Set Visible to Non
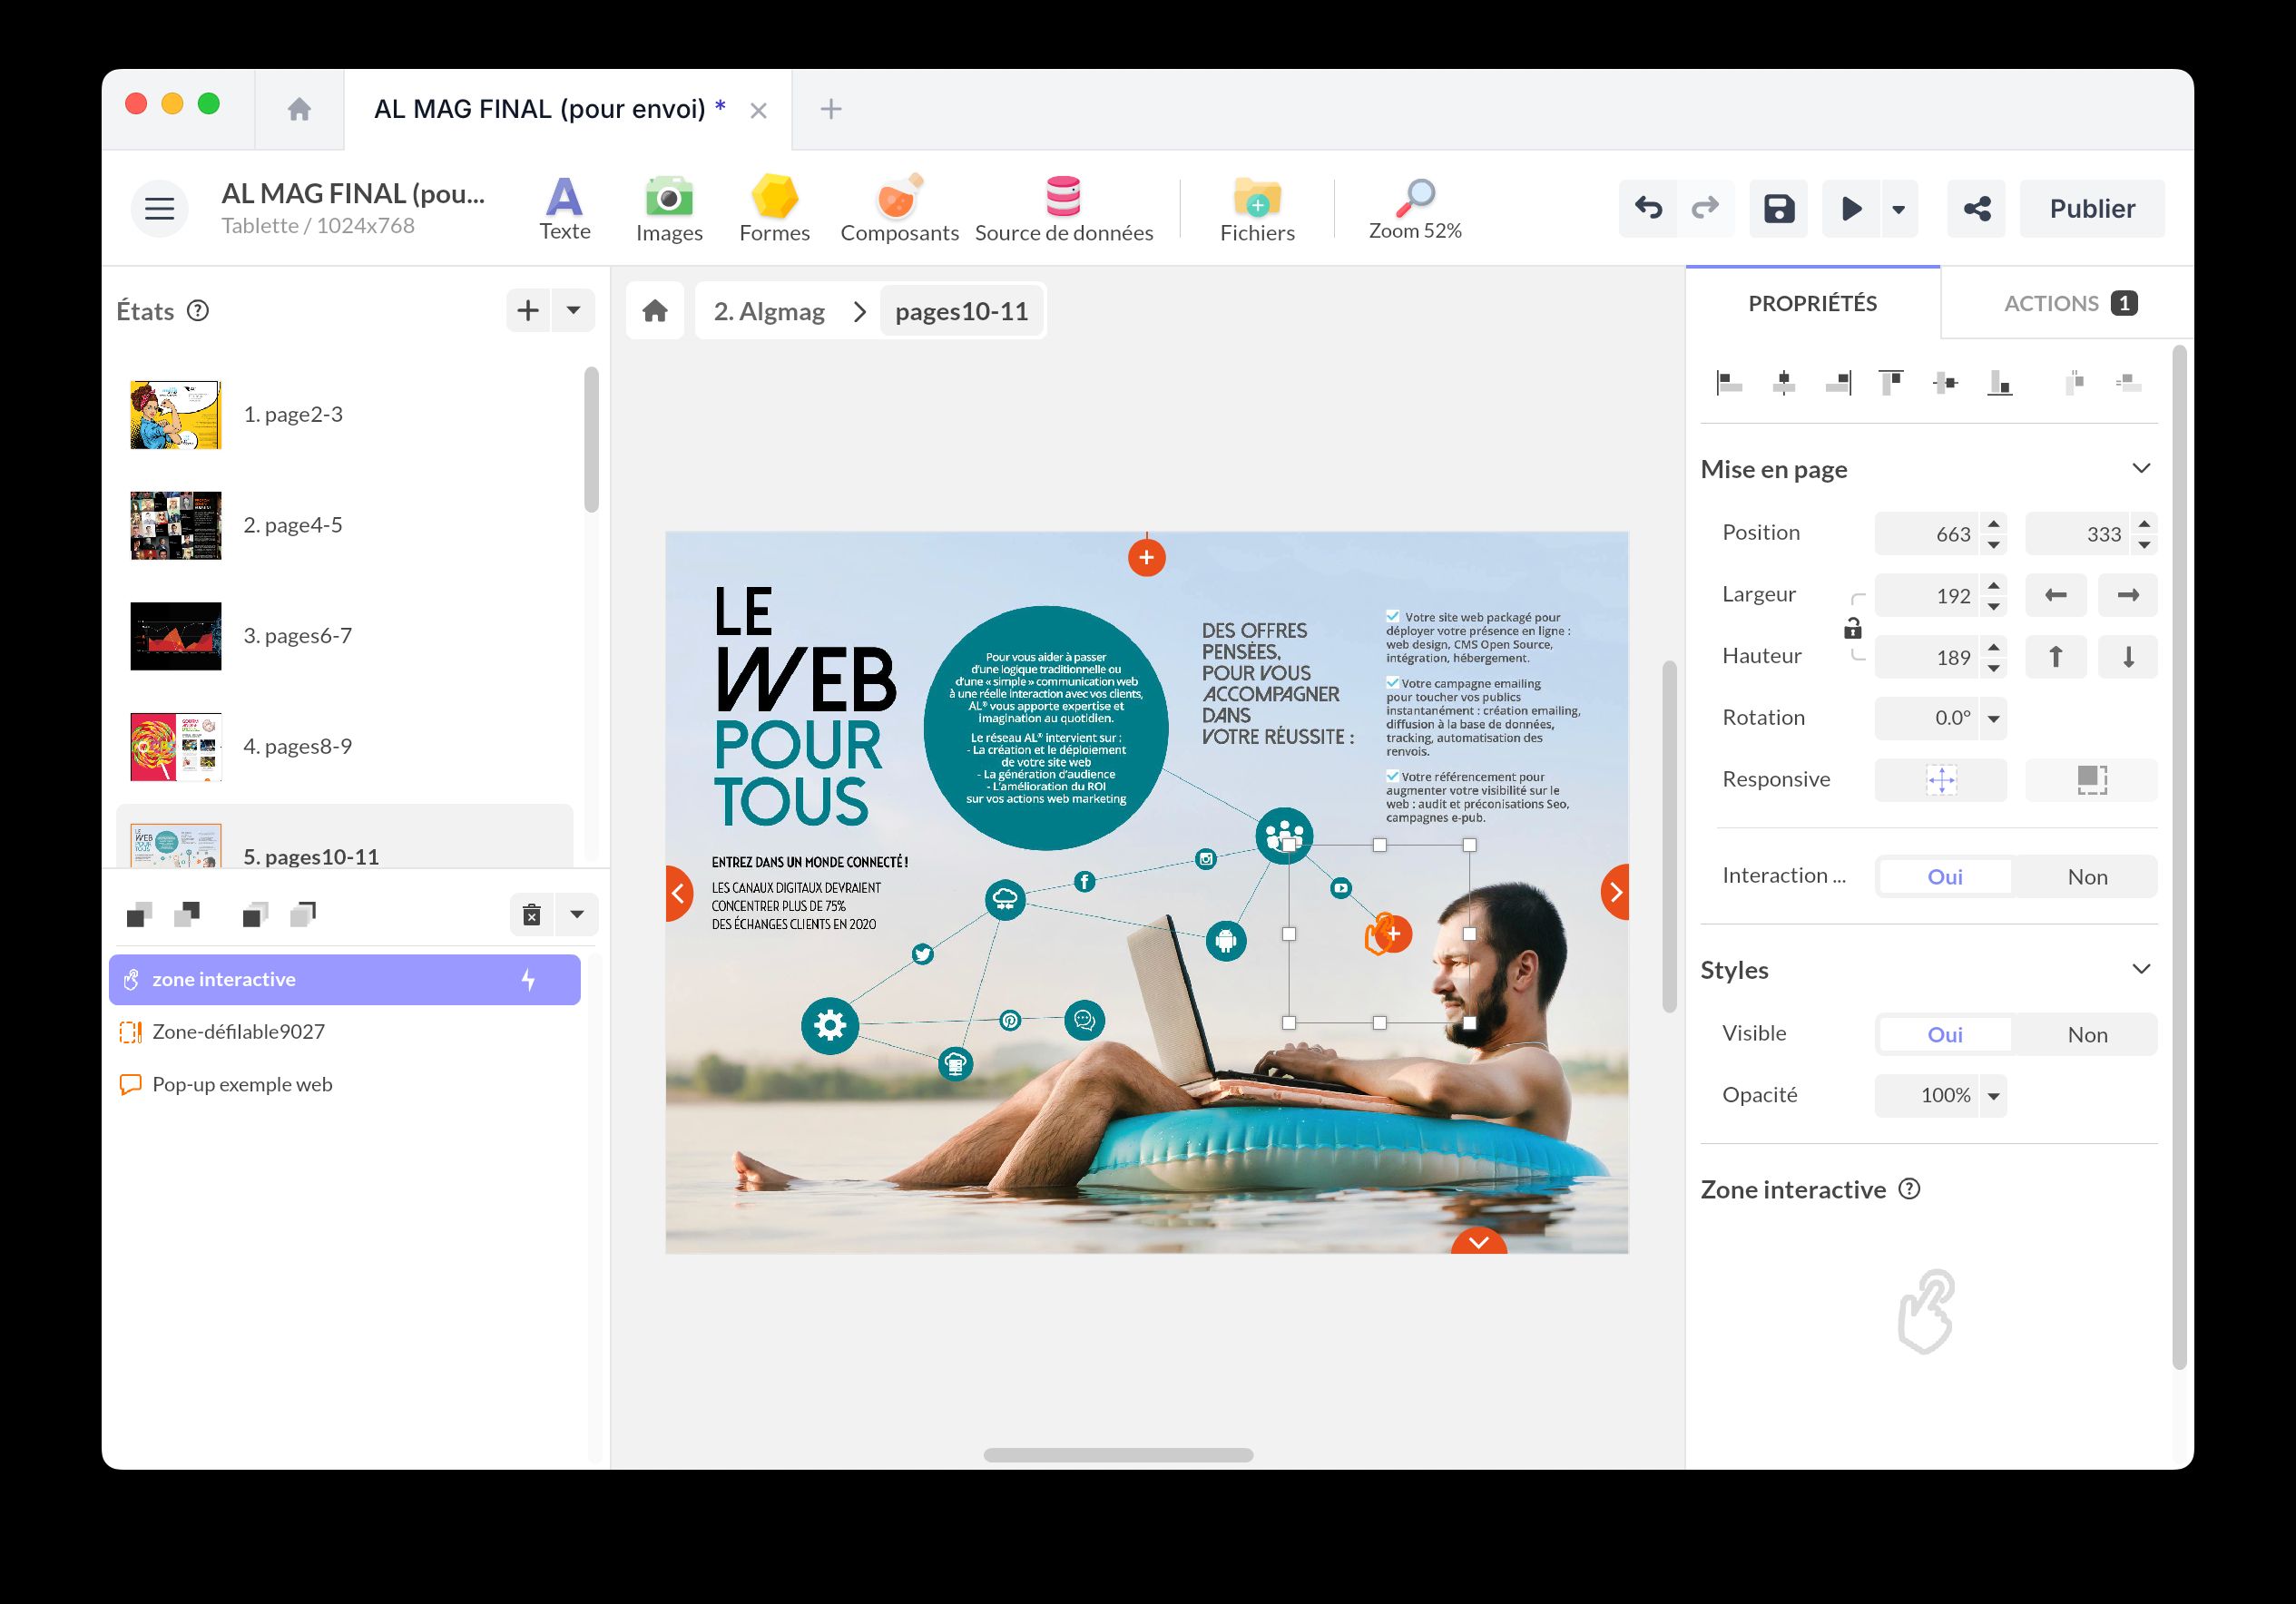 tap(2086, 1035)
